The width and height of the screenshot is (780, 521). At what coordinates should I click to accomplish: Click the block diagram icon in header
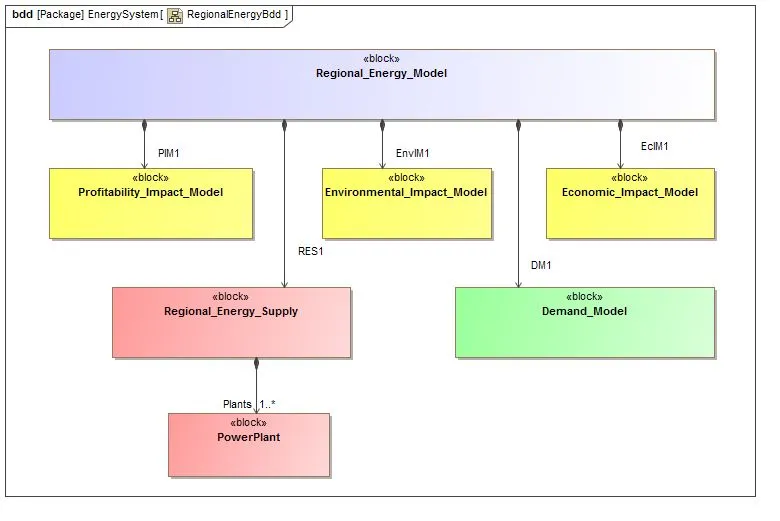click(x=175, y=15)
